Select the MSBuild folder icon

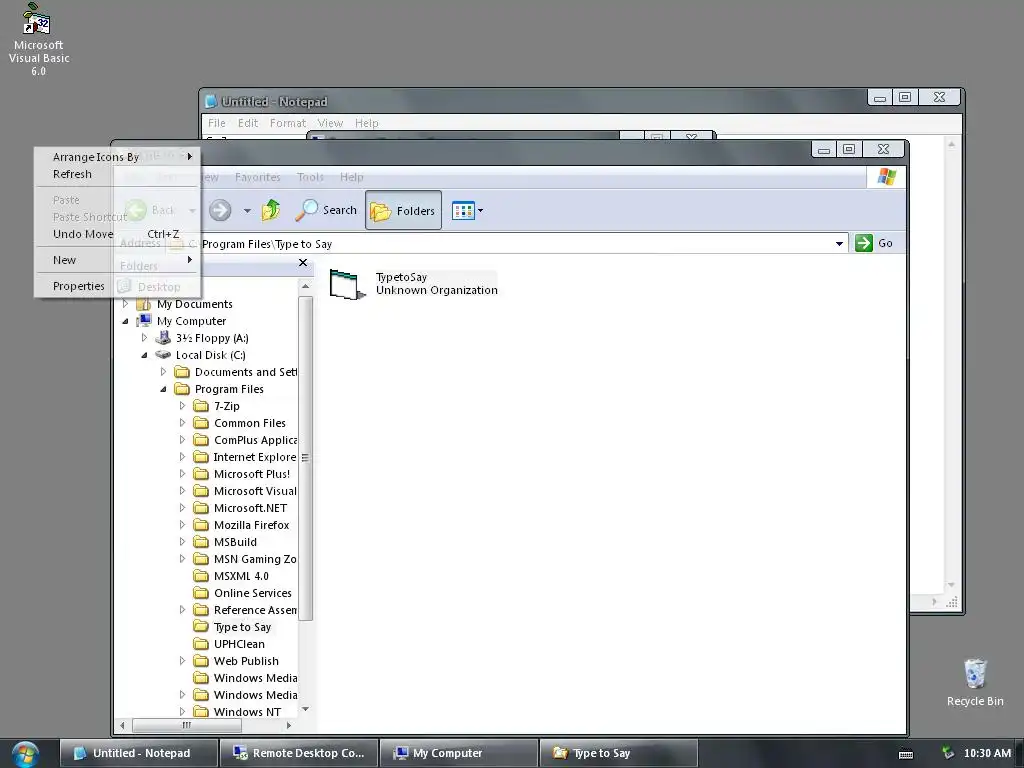(201, 541)
